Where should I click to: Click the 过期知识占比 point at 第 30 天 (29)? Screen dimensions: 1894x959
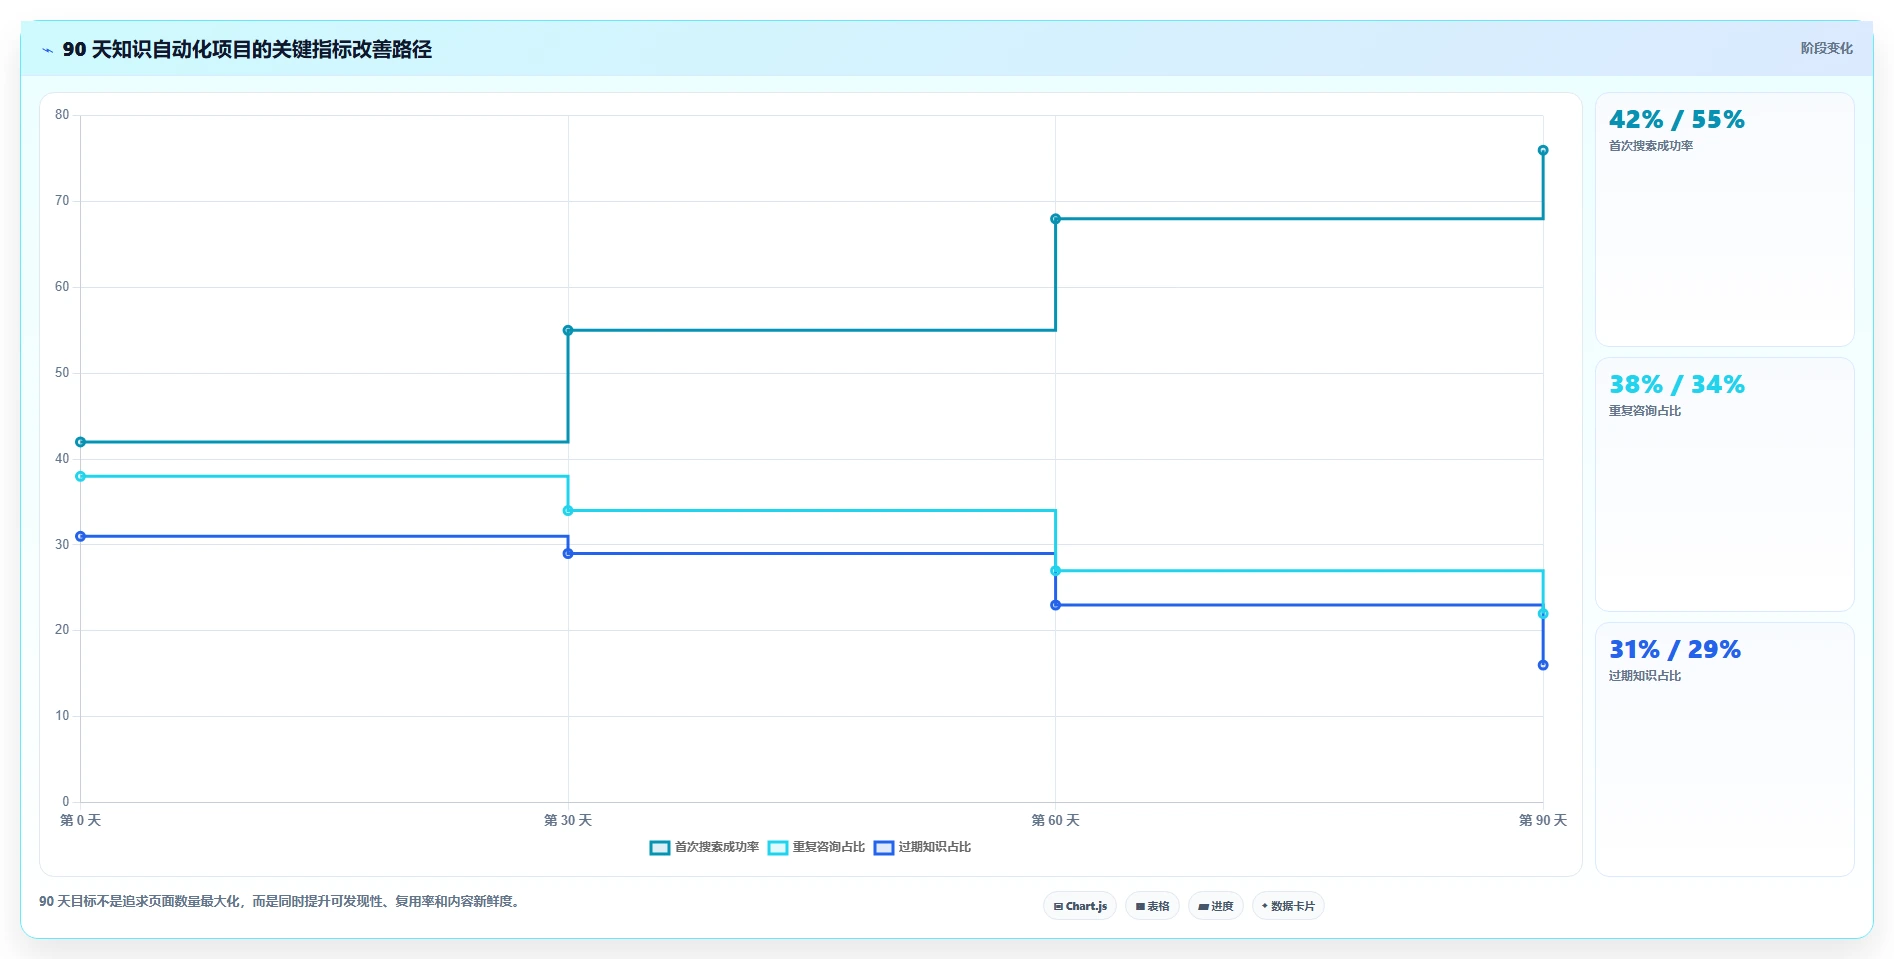(568, 553)
